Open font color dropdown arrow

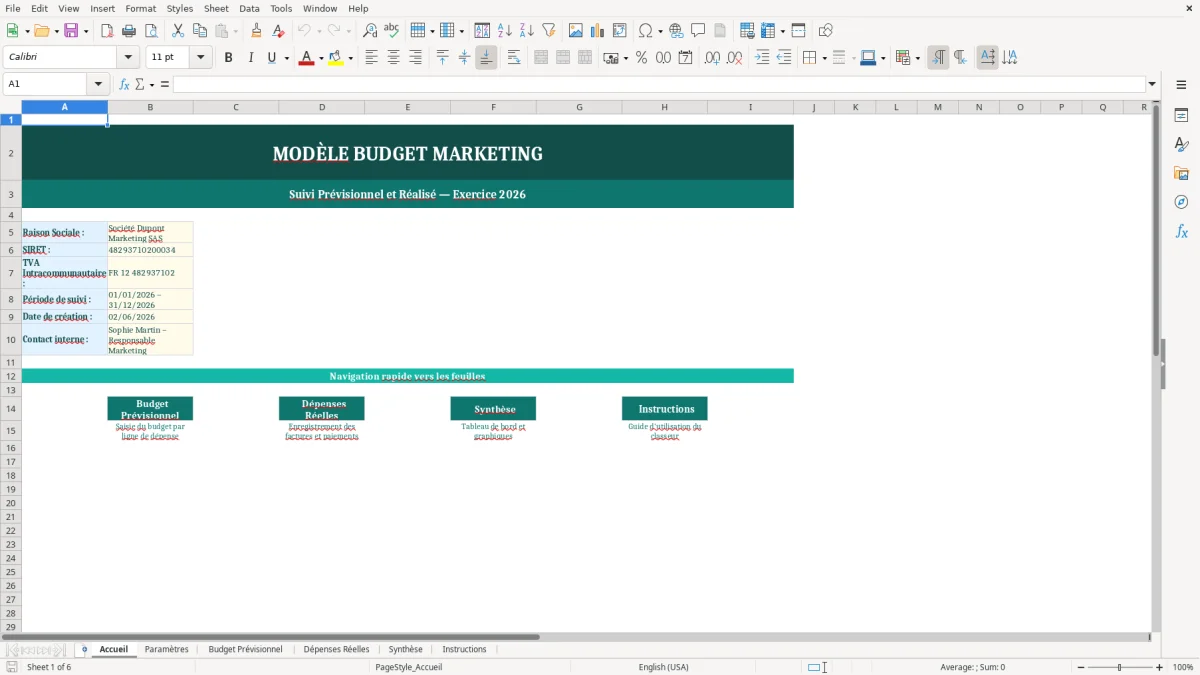tap(321, 58)
